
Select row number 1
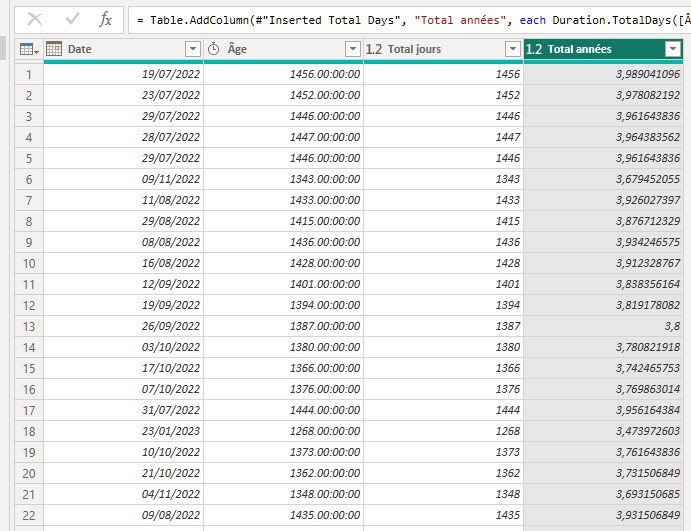[29, 74]
